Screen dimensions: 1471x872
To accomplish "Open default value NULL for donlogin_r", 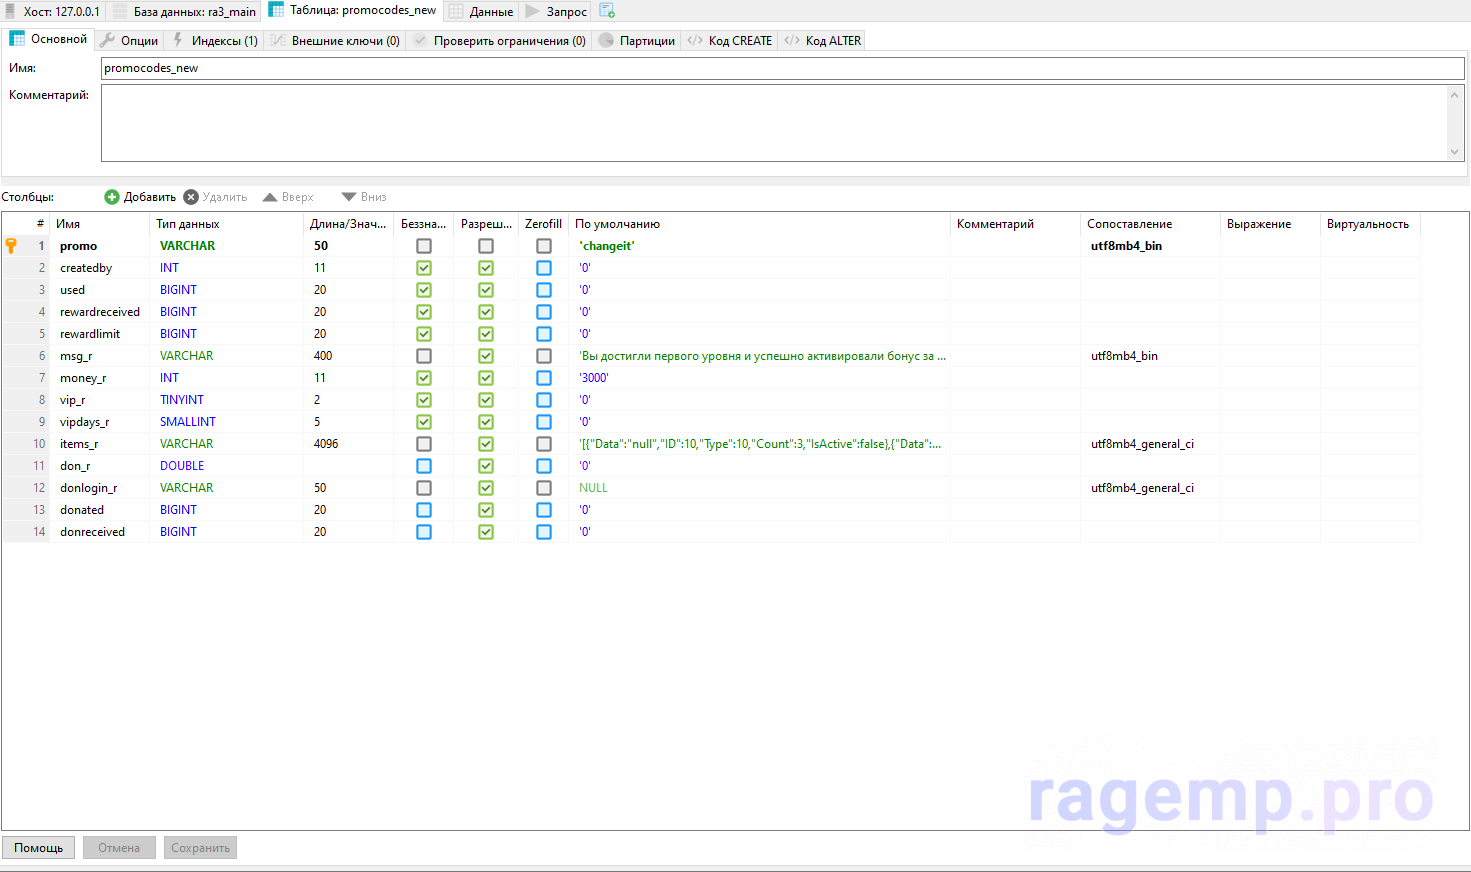I will 593,488.
